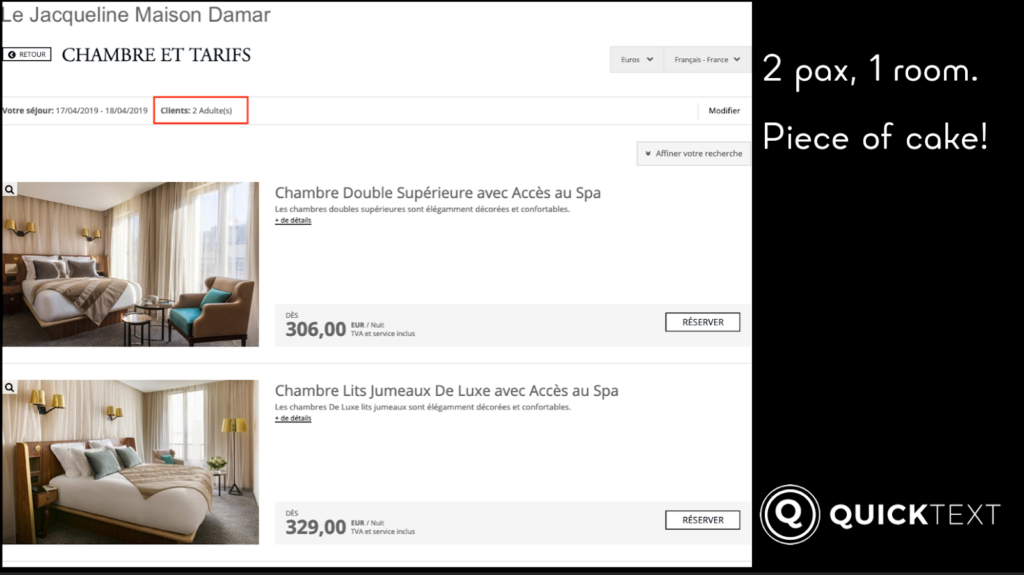1024x575 pixels.
Task: Click the Quicktext logo icon
Action: 790,514
